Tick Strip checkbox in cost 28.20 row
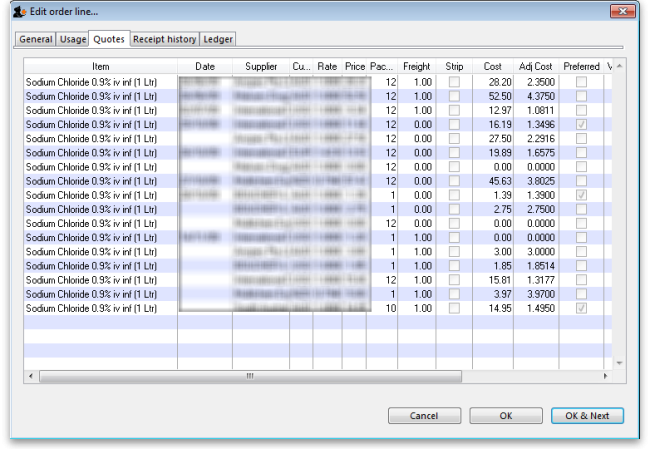Viewport: 650px width, 449px height. [x=454, y=81]
